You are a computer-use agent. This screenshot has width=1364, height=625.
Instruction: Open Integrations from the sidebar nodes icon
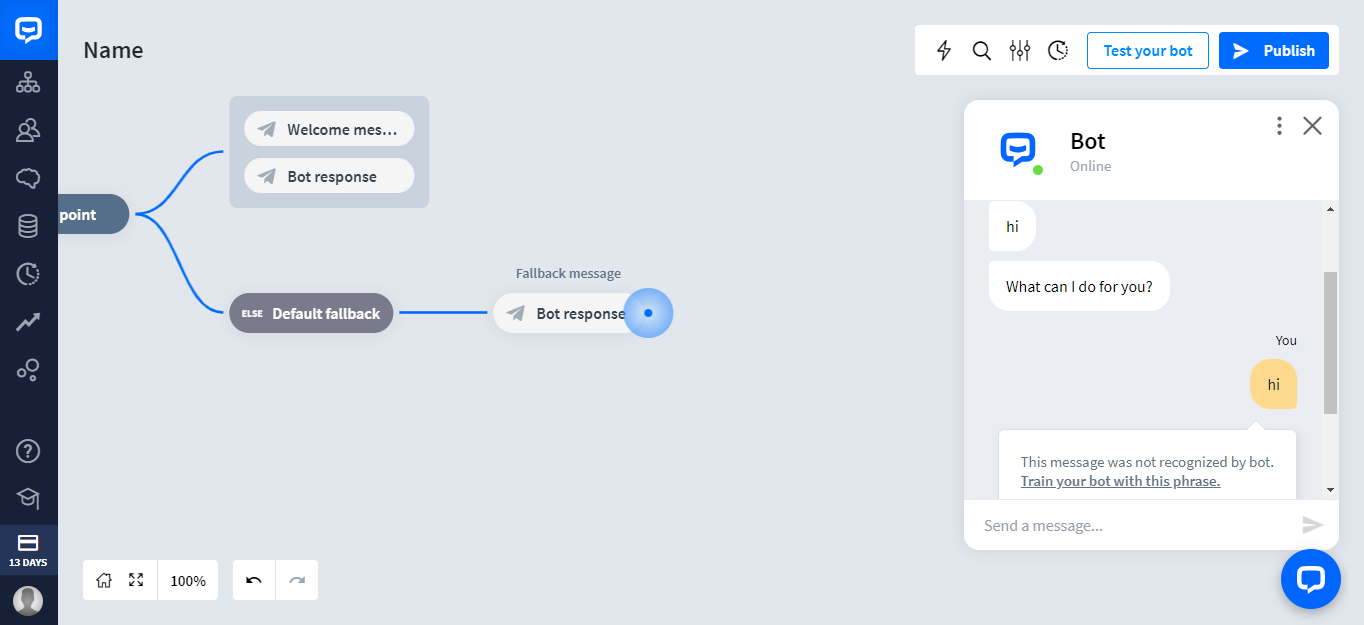[28, 370]
